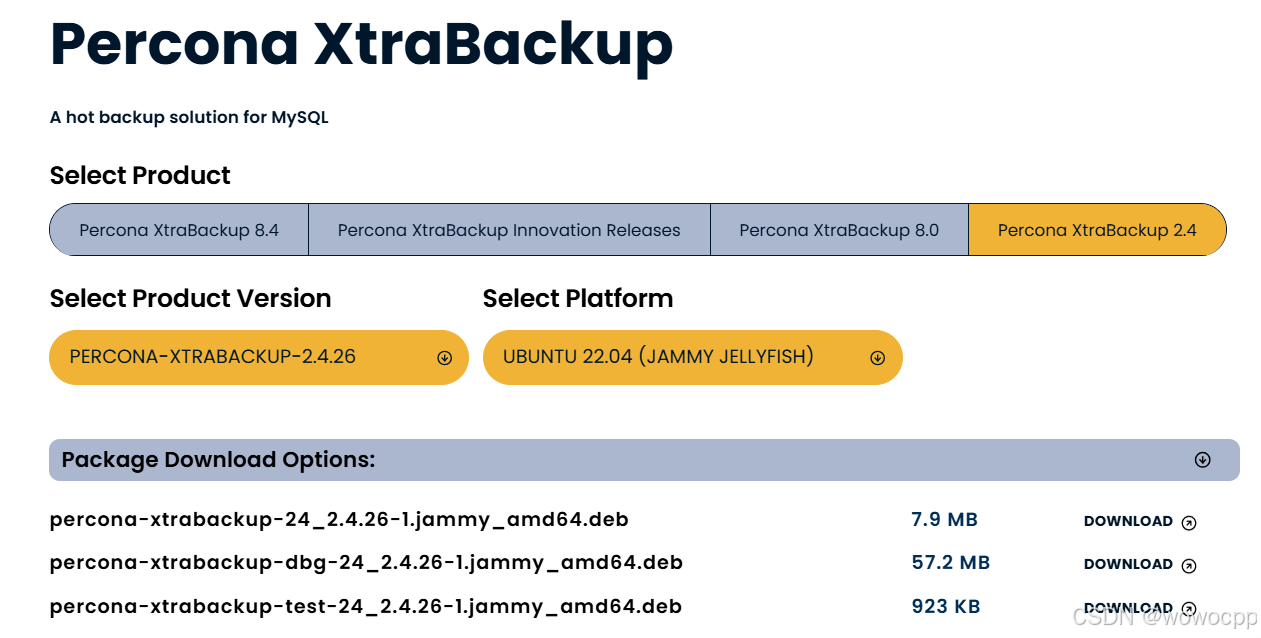The image size is (1261, 638).
Task: Click the percona-xtrabackup-dbg-24_2.4.26-1.jammy_amd64.deb filename
Action: (366, 563)
